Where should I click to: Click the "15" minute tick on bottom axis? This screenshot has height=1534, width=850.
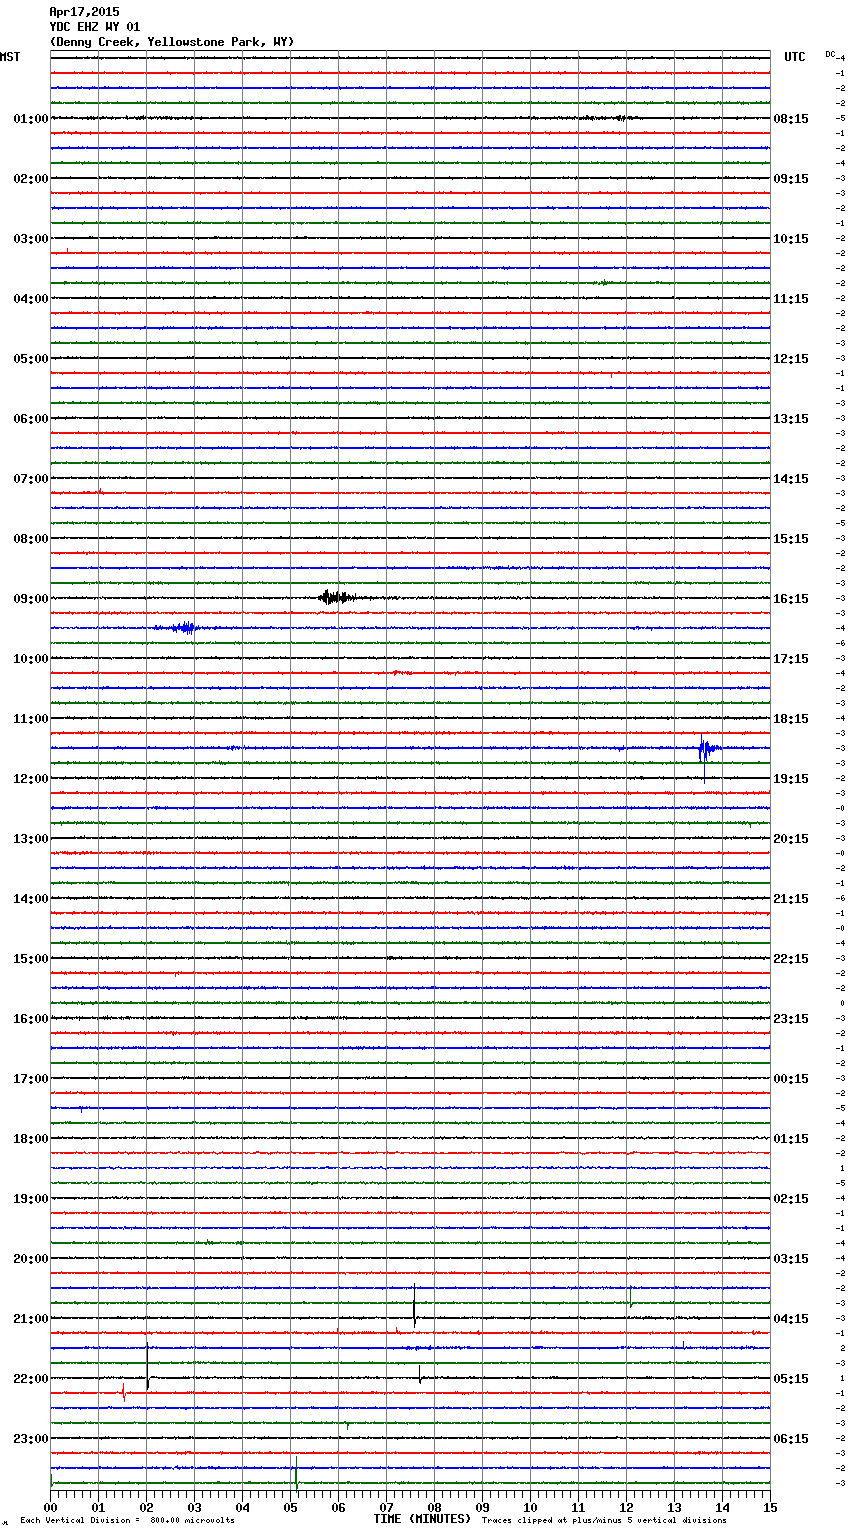point(770,1507)
